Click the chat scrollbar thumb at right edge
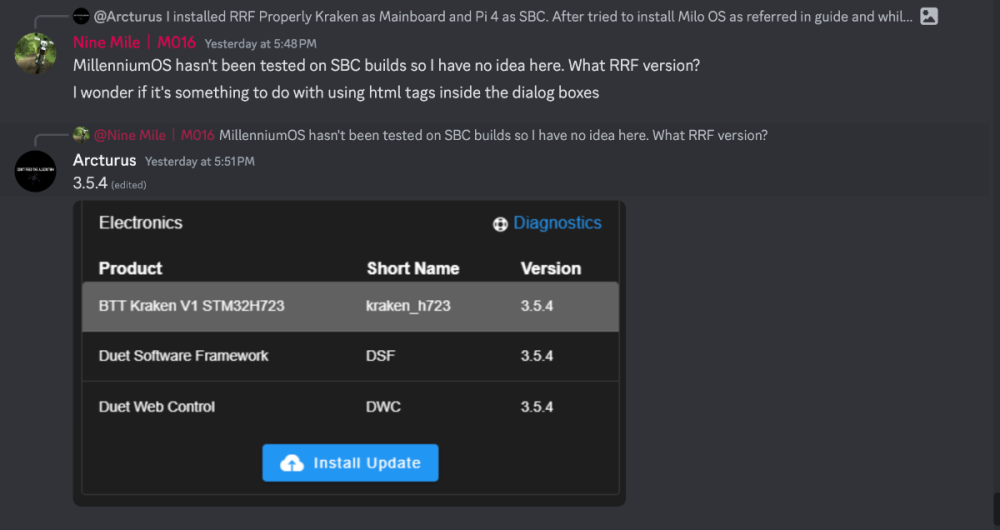This screenshot has height=530, width=1000. coord(996,507)
